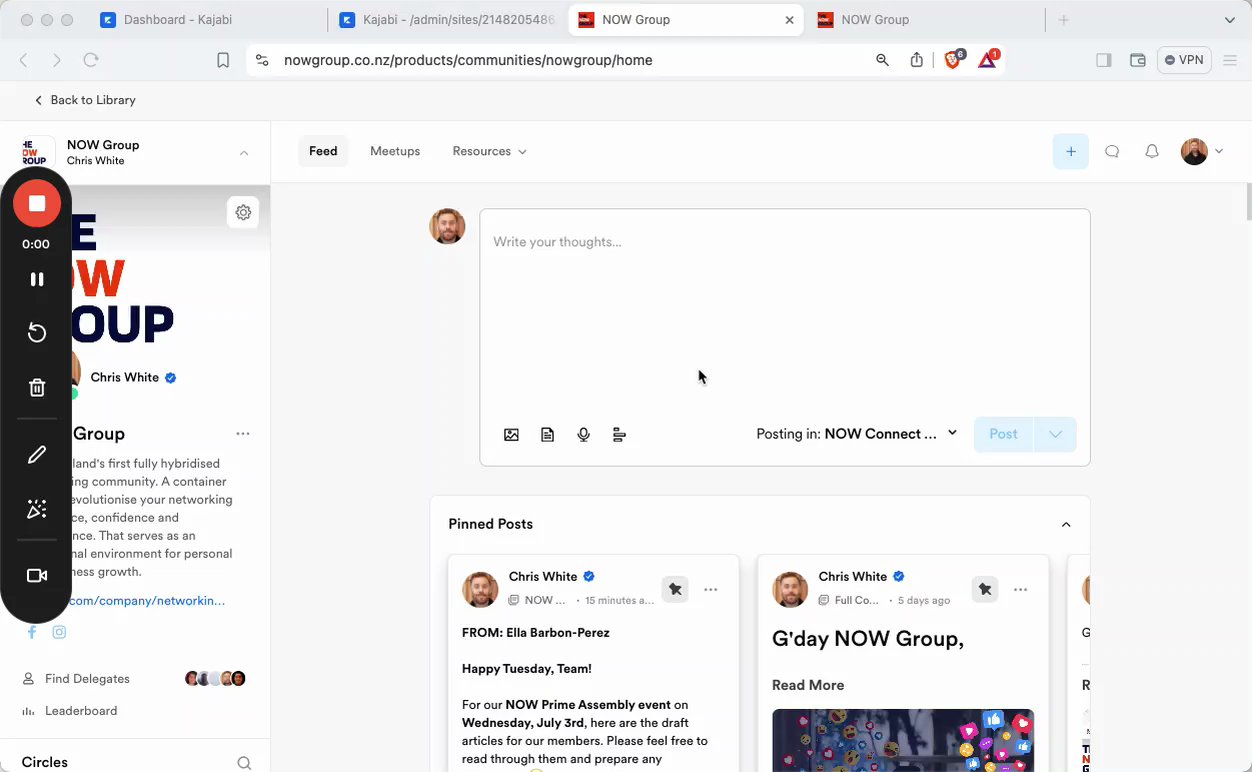Open browser zoom magnifier icon
Screen dimensions: 1252x772
(x=882, y=60)
